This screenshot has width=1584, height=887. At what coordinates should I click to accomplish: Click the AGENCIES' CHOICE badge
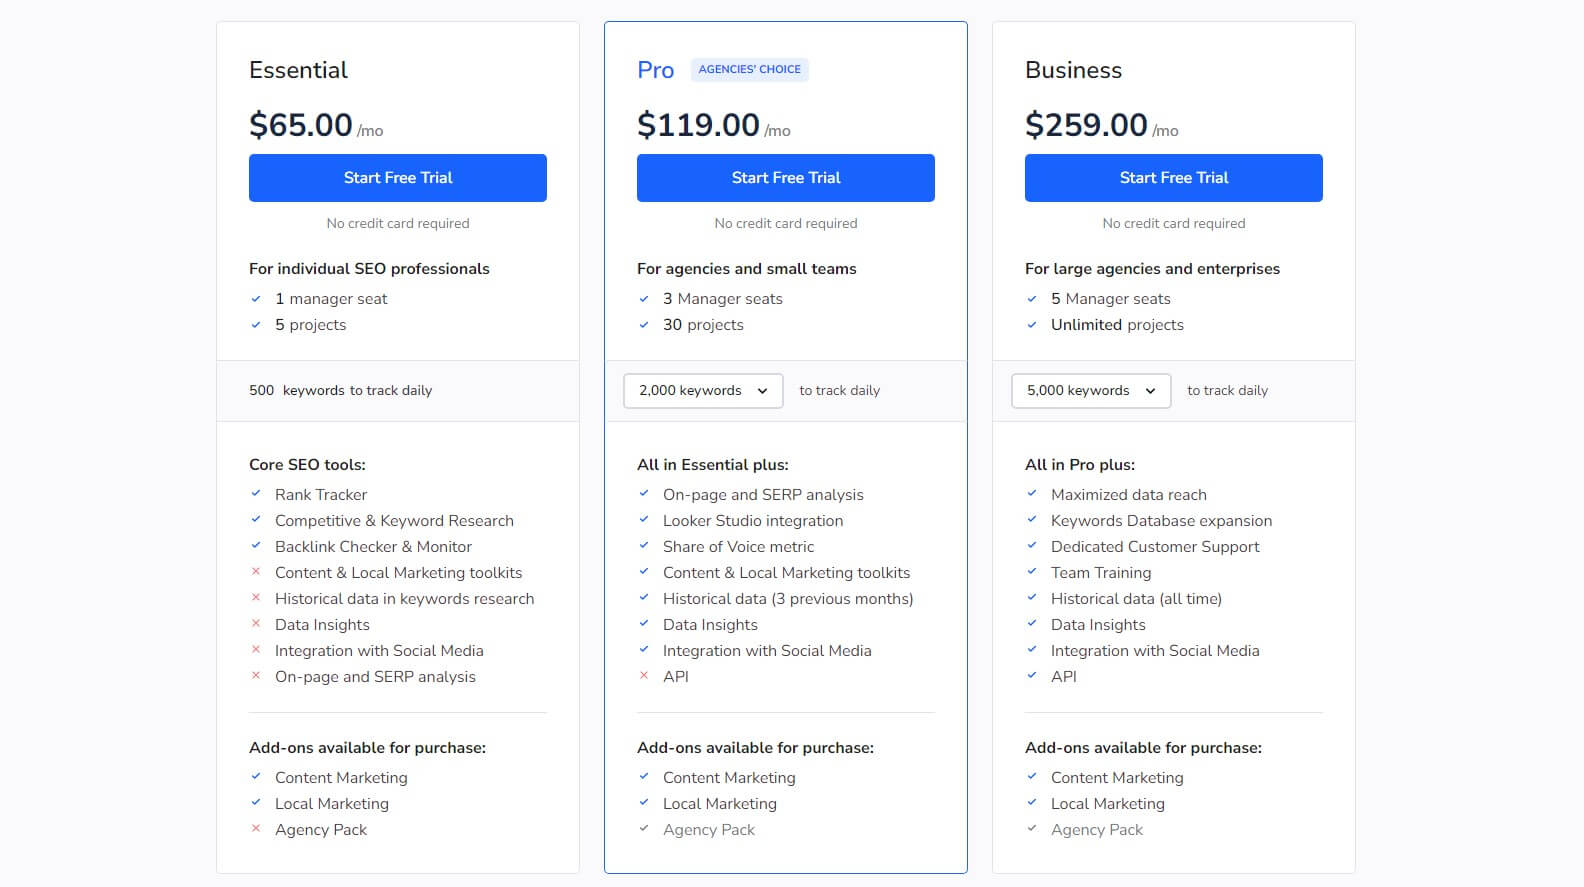[x=749, y=69]
